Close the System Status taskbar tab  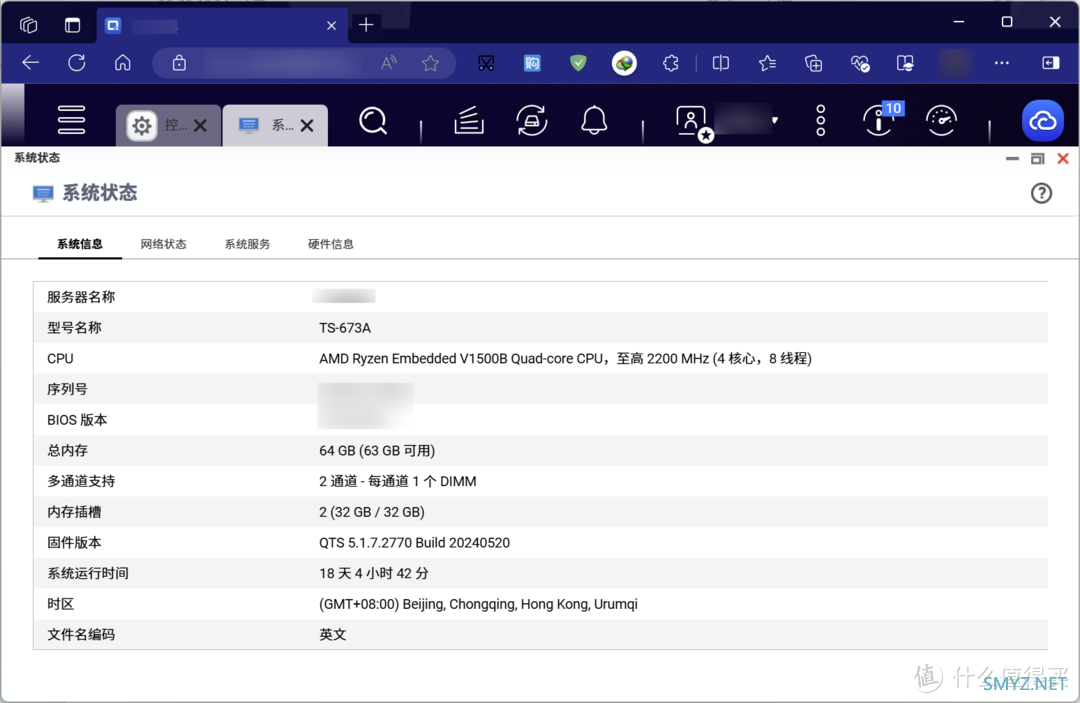click(307, 125)
